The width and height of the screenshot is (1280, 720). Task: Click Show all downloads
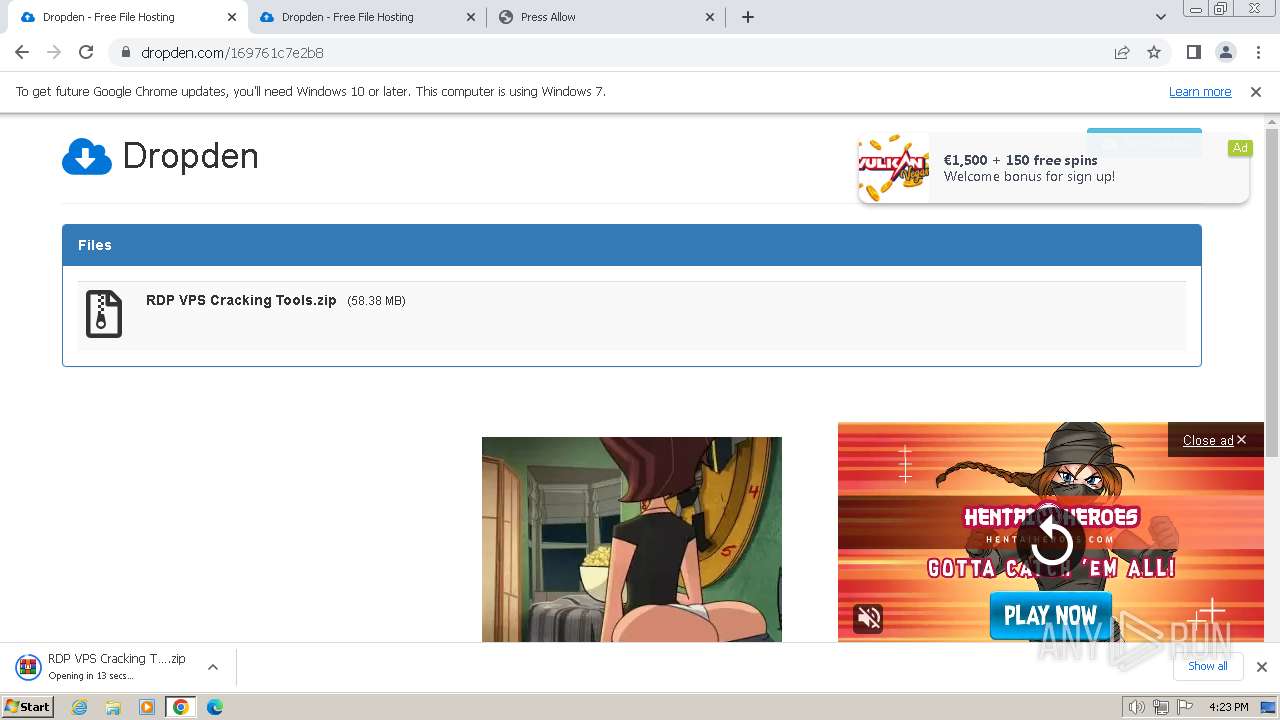[x=1208, y=666]
